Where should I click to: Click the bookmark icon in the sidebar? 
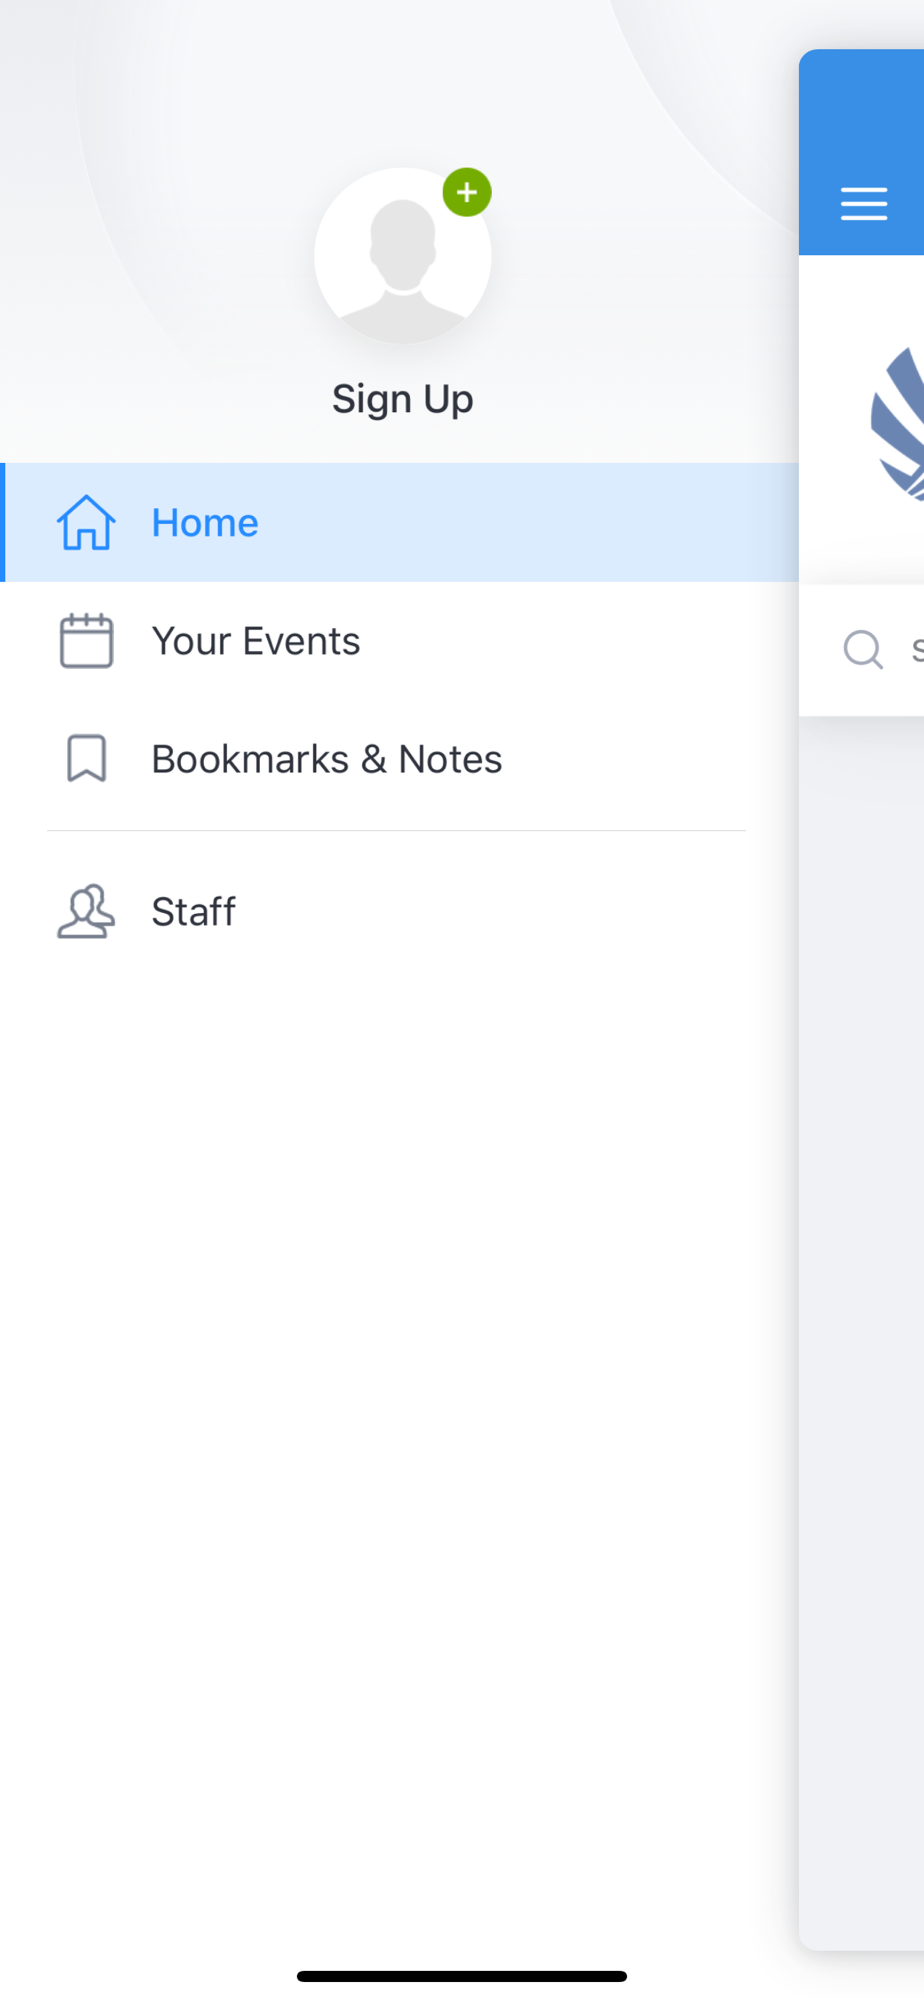coord(86,759)
